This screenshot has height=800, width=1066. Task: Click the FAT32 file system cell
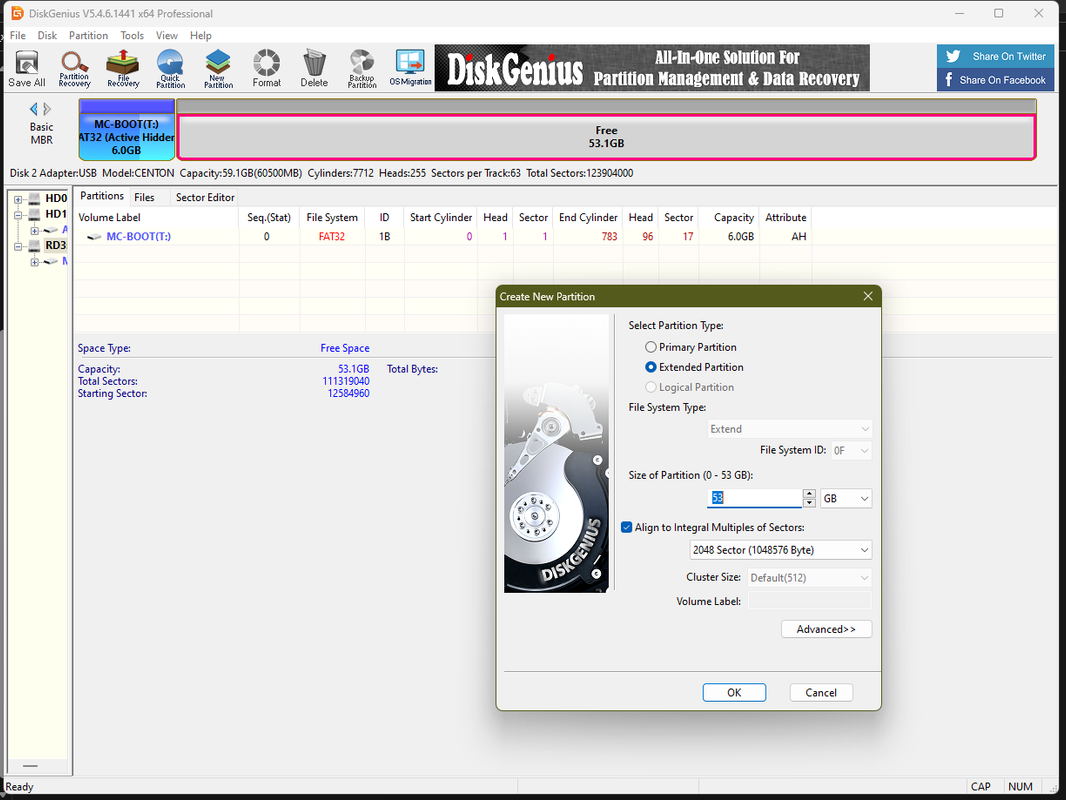coord(332,237)
